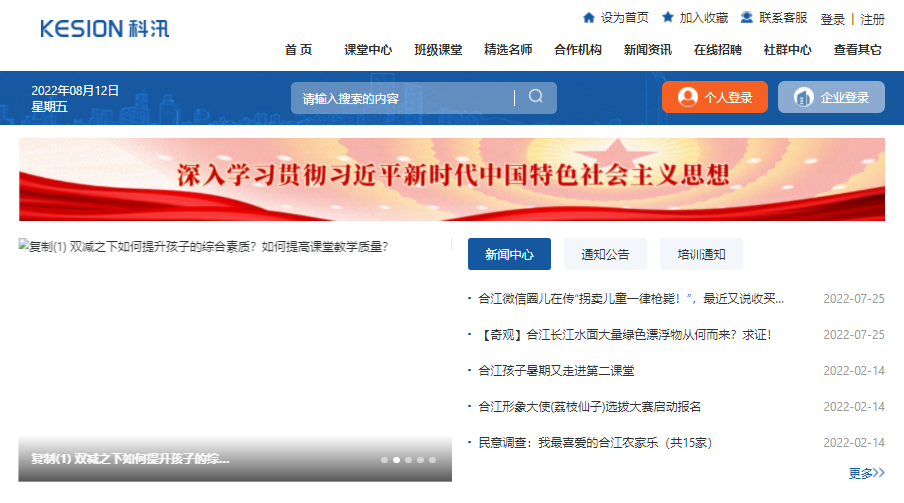Image resolution: width=904 pixels, height=503 pixels.
Task: Click the home icon beside 设为首页
Action: [588, 18]
